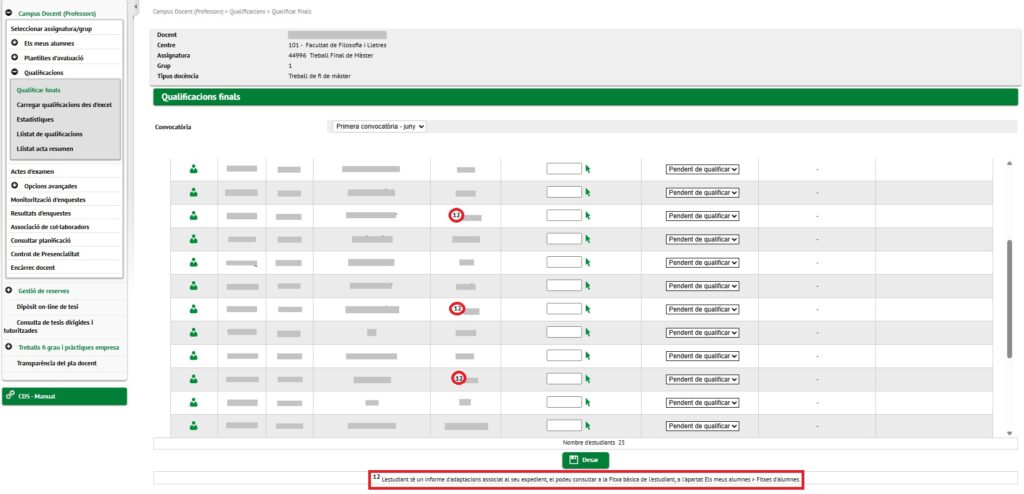Expand the Els meus alumnes section
Image resolution: width=1024 pixels, height=494 pixels.
(15, 44)
